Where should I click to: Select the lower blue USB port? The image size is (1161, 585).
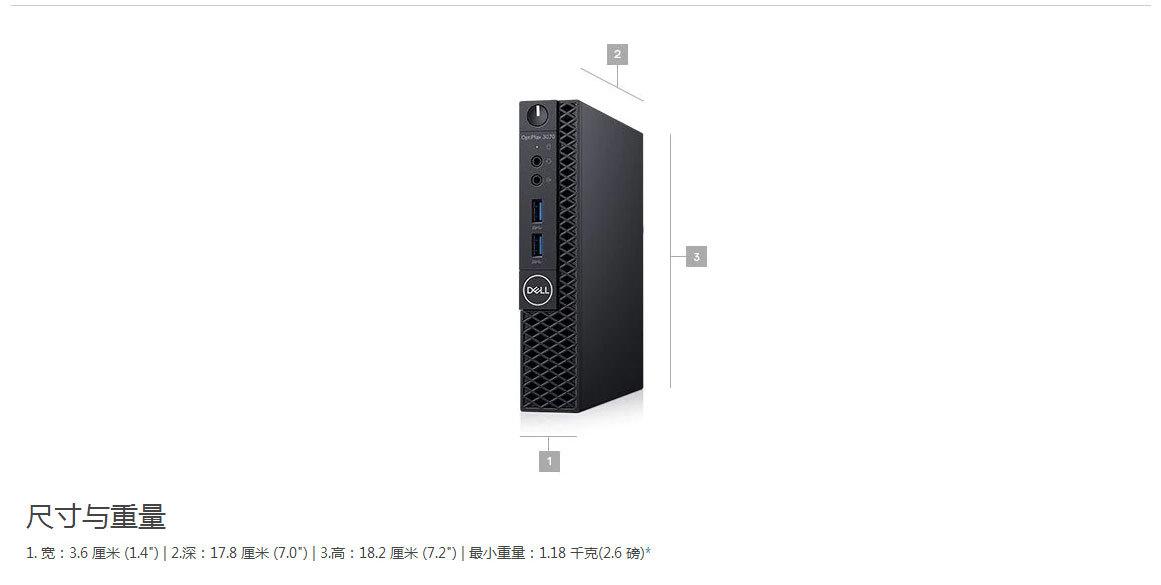[x=537, y=247]
